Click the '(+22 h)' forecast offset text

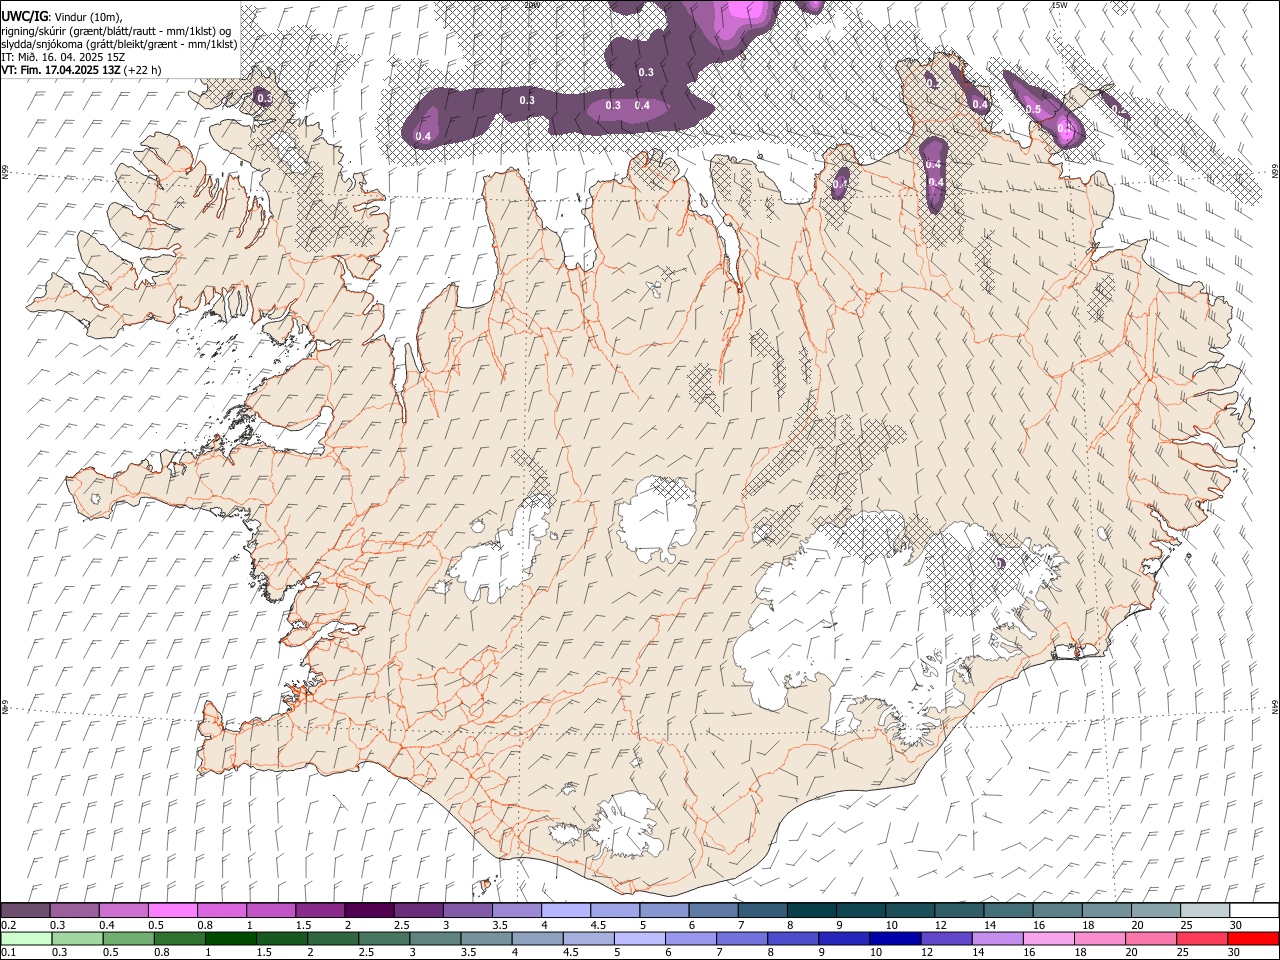pos(143,70)
